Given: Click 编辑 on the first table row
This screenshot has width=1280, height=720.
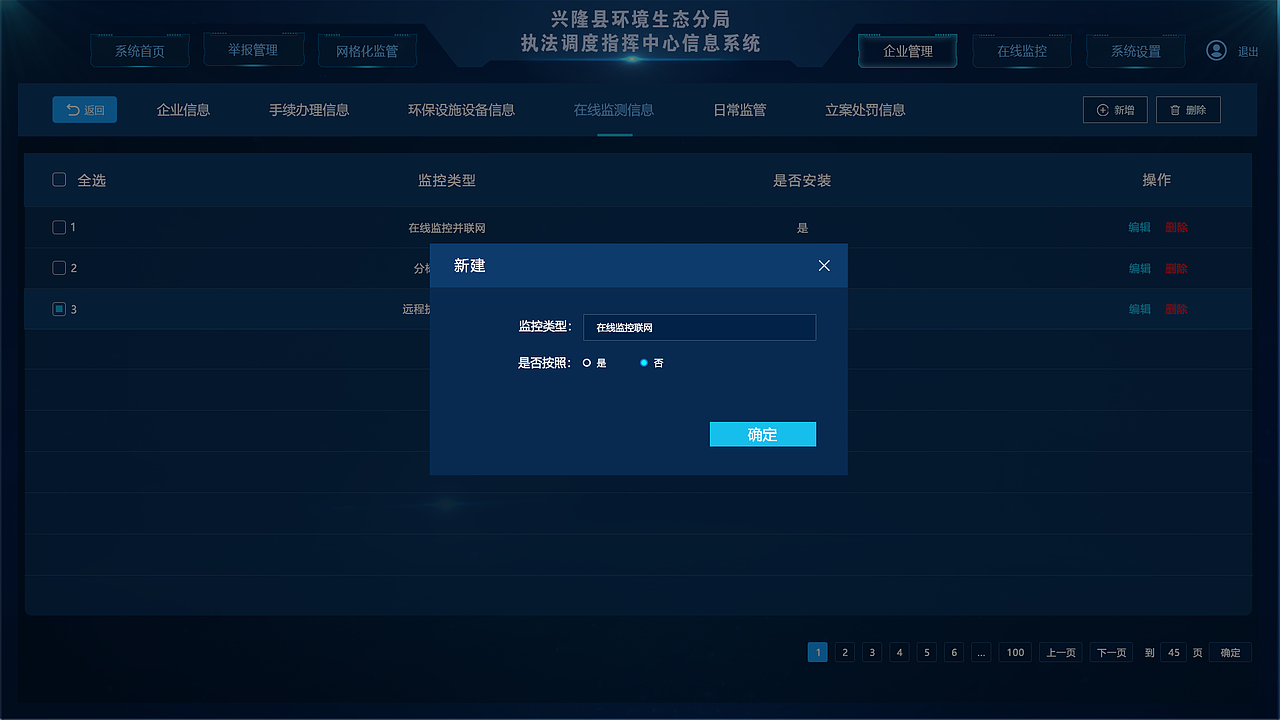Looking at the screenshot, I should pos(1139,227).
